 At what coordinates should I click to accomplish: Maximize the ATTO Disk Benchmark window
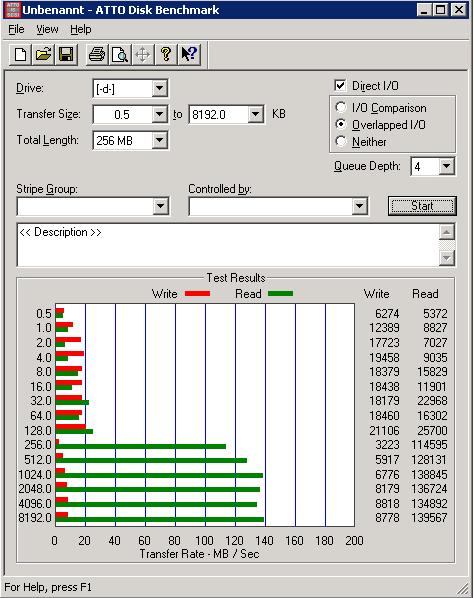(x=440, y=10)
